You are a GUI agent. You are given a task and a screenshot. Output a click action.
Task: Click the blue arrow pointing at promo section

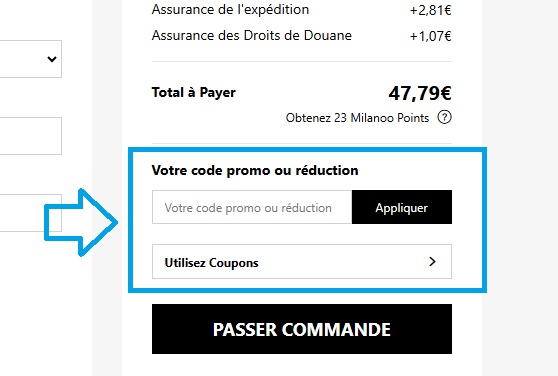point(81,222)
